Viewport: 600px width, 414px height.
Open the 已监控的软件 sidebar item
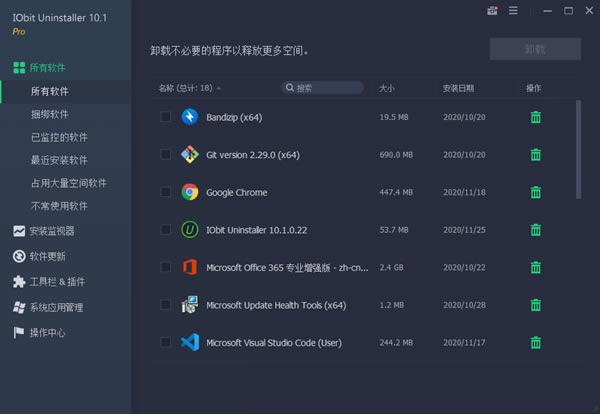59,137
